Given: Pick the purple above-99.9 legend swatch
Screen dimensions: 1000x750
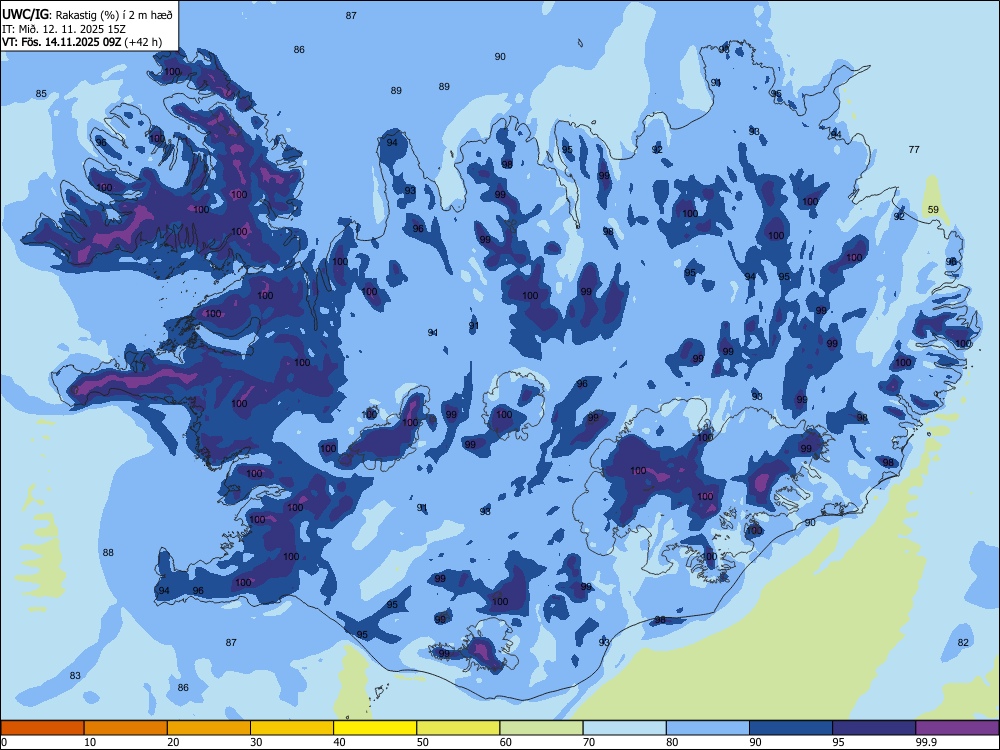Looking at the screenshot, I should [957, 728].
